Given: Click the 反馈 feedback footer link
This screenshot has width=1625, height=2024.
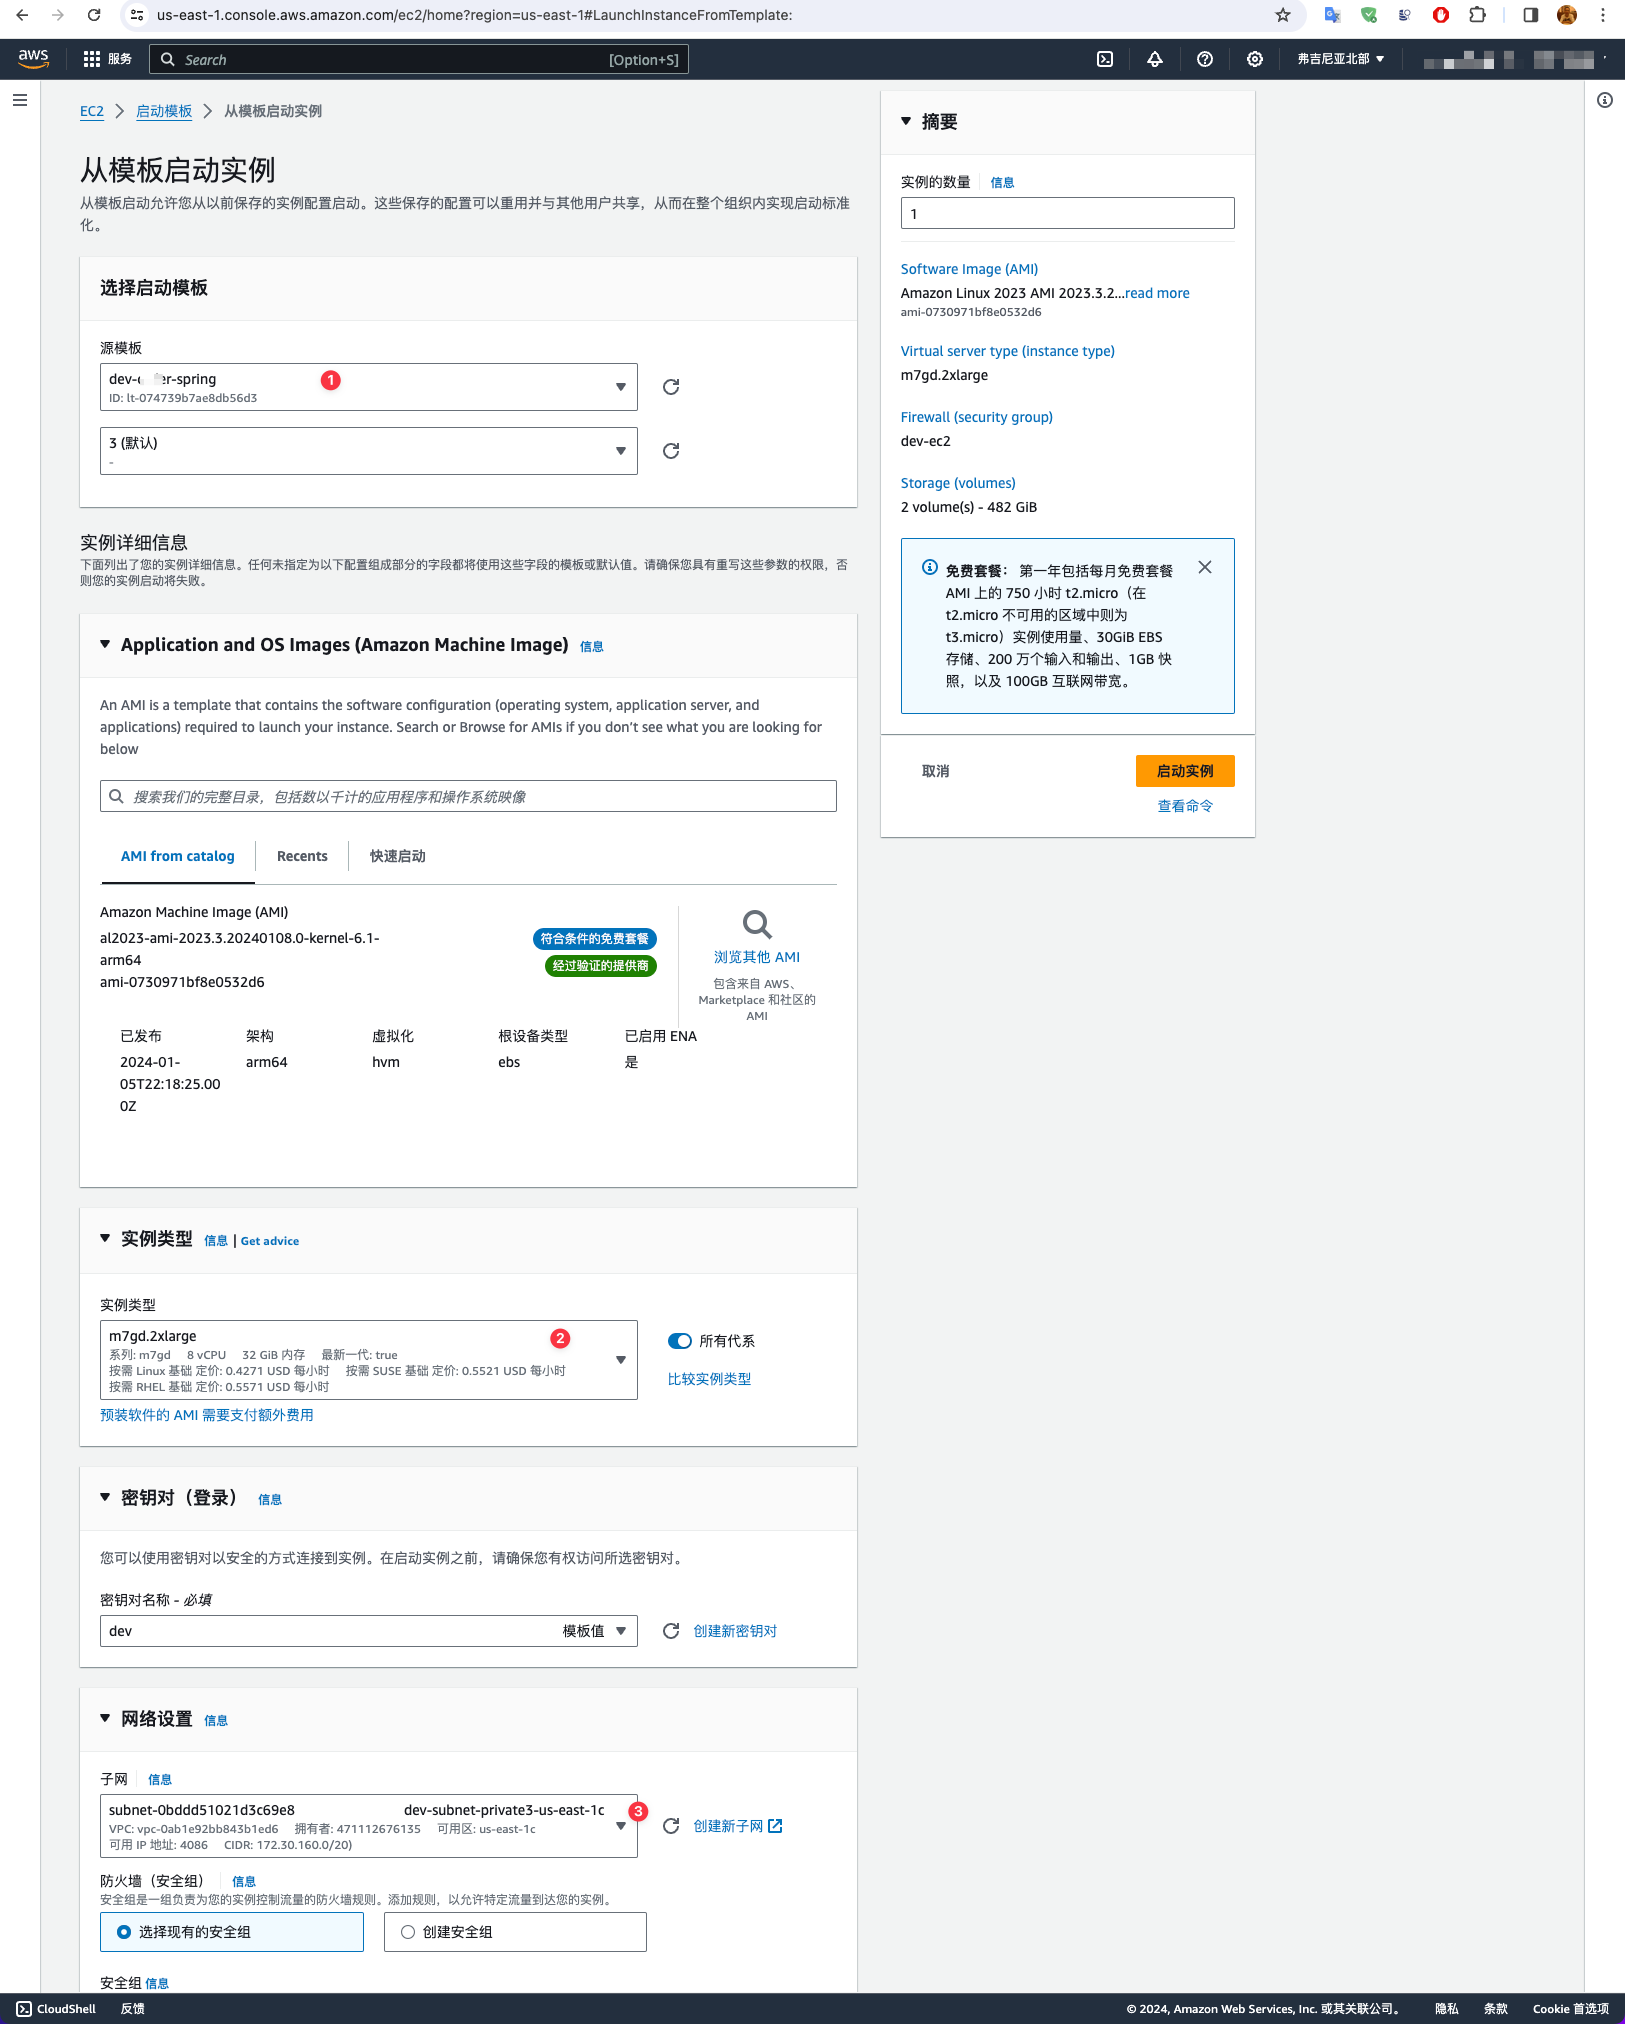Looking at the screenshot, I should 133,2009.
